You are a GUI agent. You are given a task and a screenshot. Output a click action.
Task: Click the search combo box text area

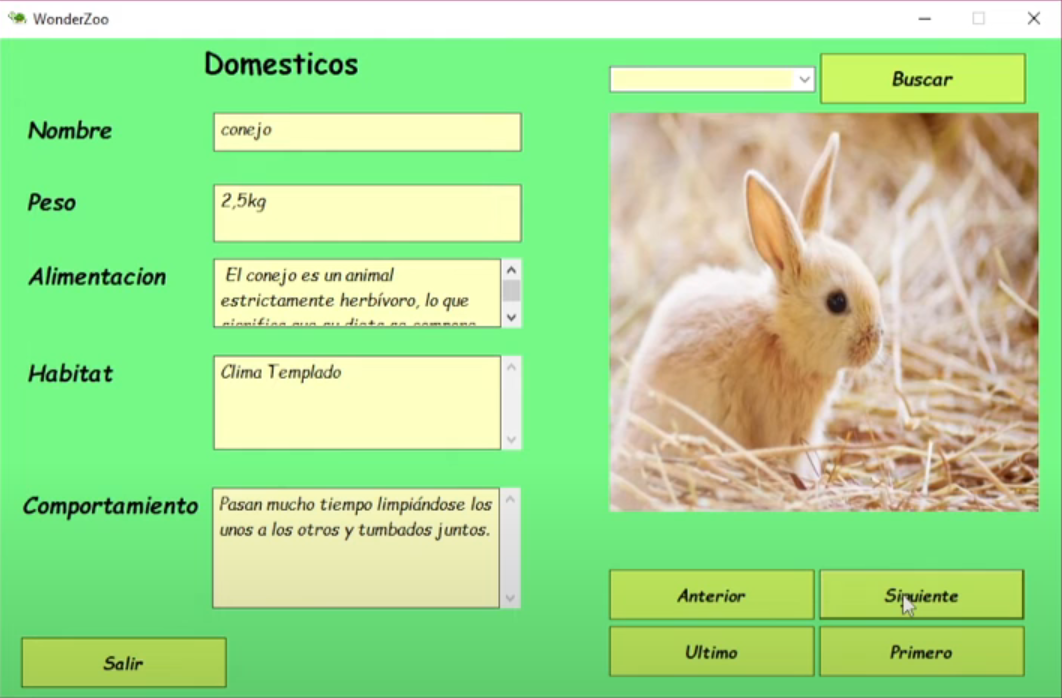[x=702, y=80]
